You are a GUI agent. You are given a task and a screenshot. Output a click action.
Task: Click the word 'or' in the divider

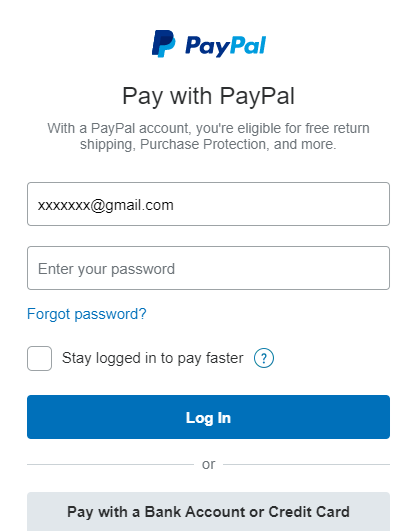pos(208,464)
